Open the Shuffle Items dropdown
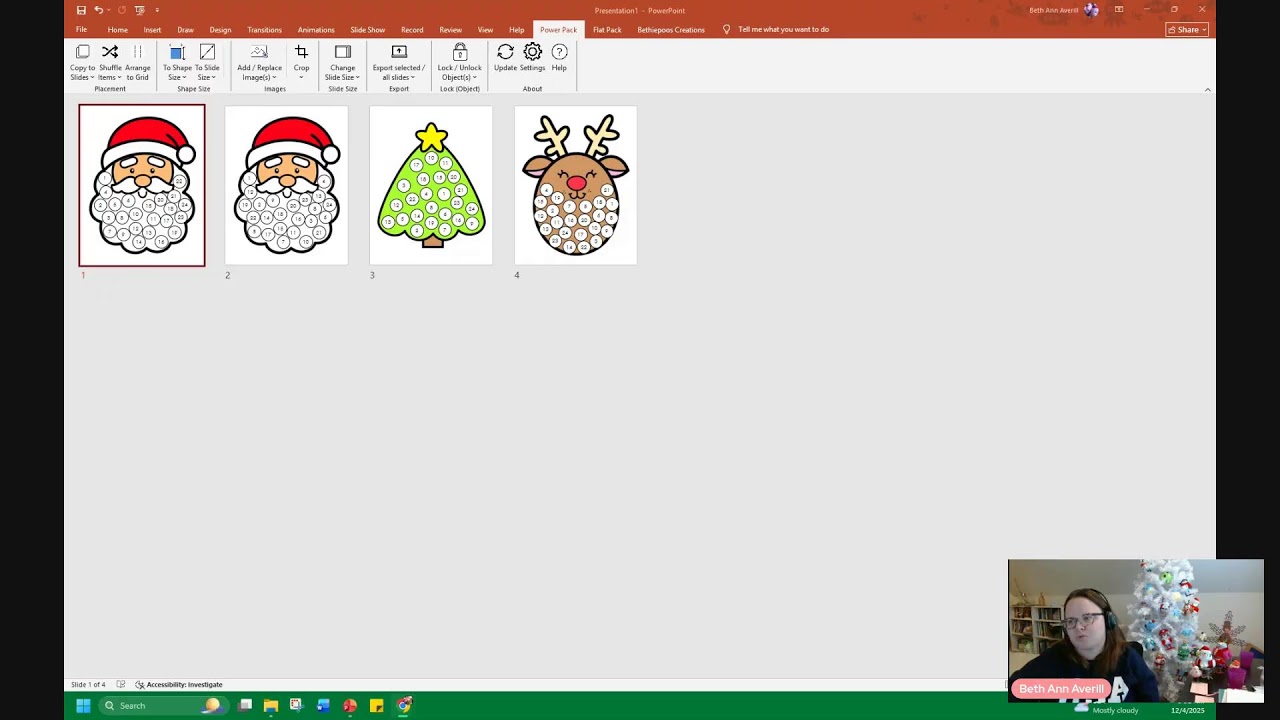Image resolution: width=1280 pixels, height=720 pixels. click(110, 63)
